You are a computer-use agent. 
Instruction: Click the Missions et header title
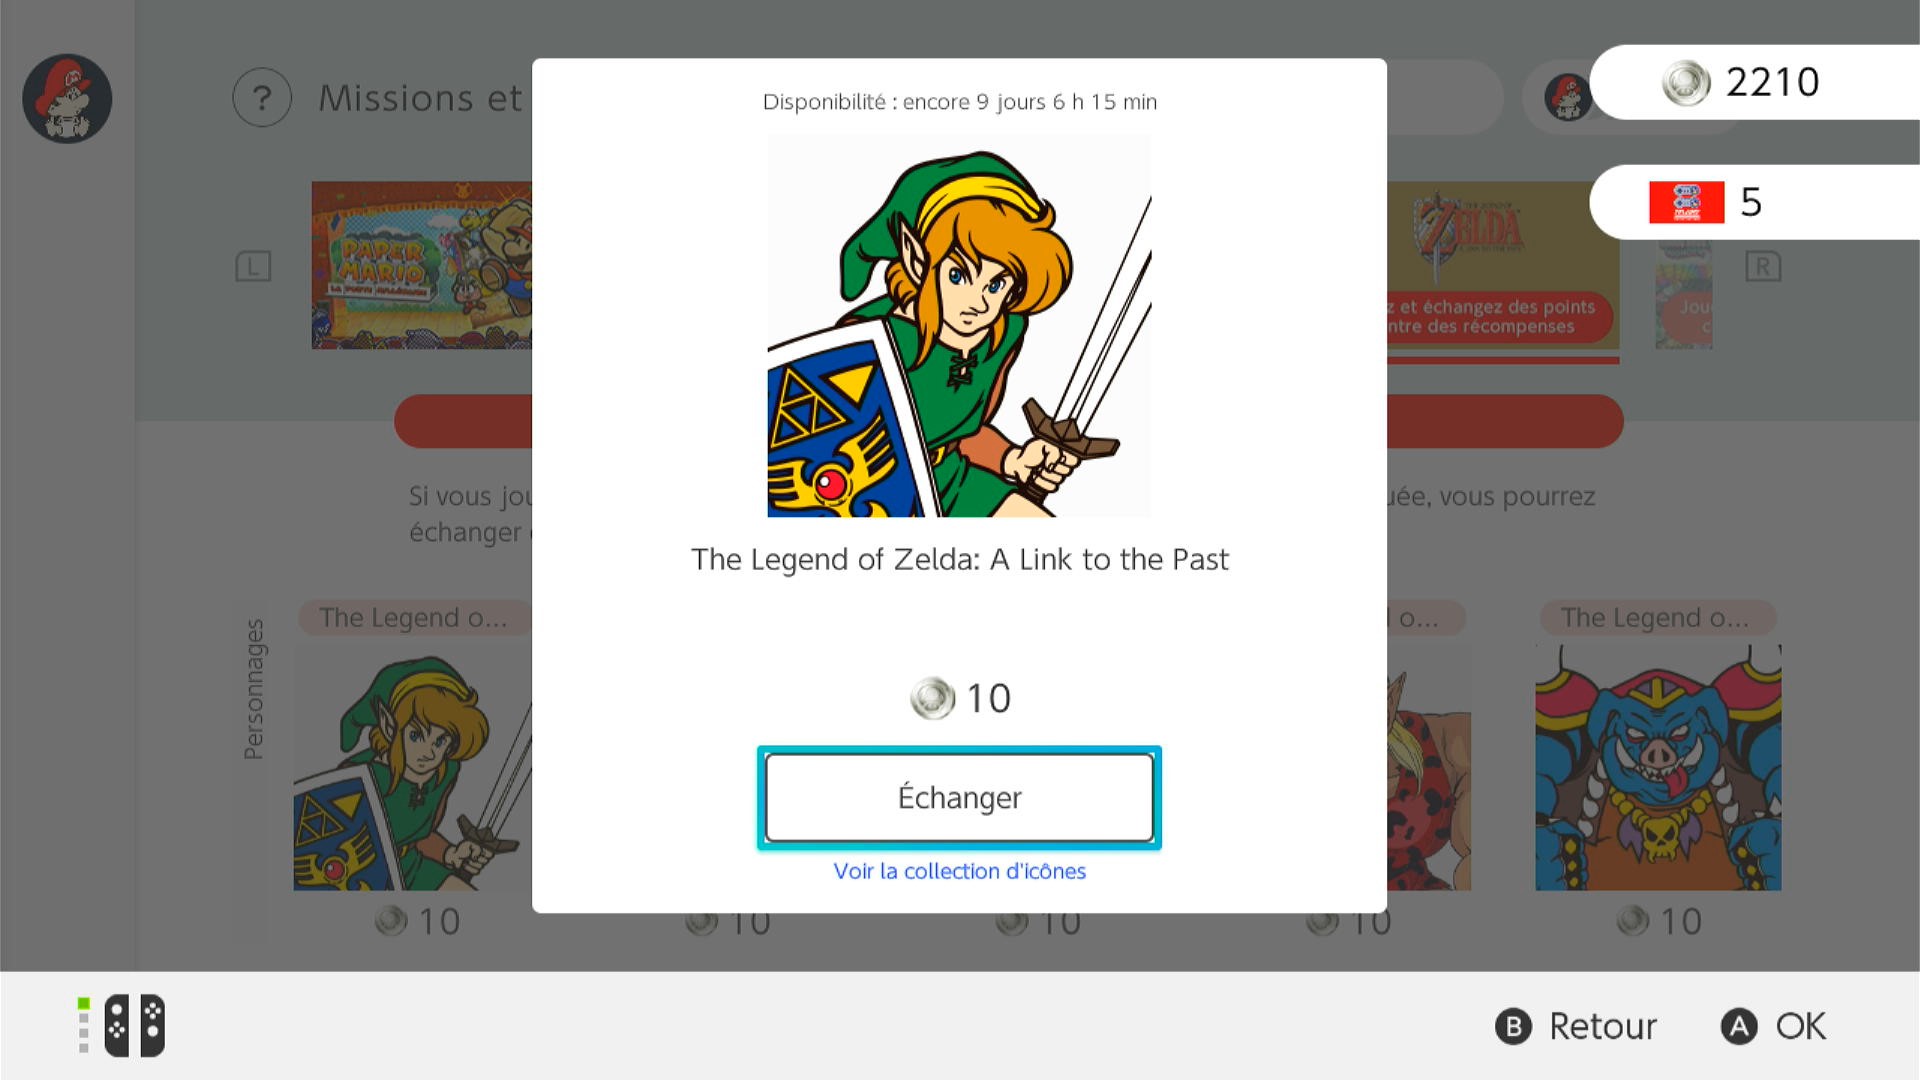pyautogui.click(x=420, y=98)
